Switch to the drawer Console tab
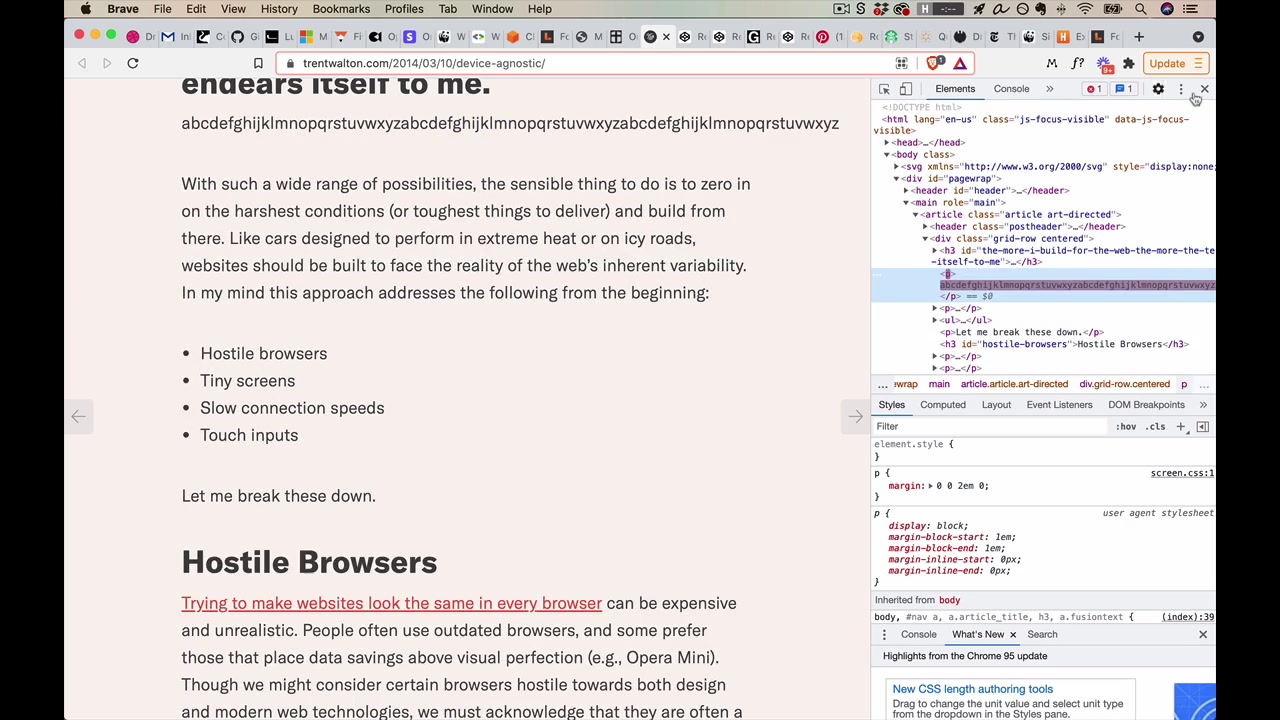This screenshot has width=1280, height=720. (x=918, y=635)
